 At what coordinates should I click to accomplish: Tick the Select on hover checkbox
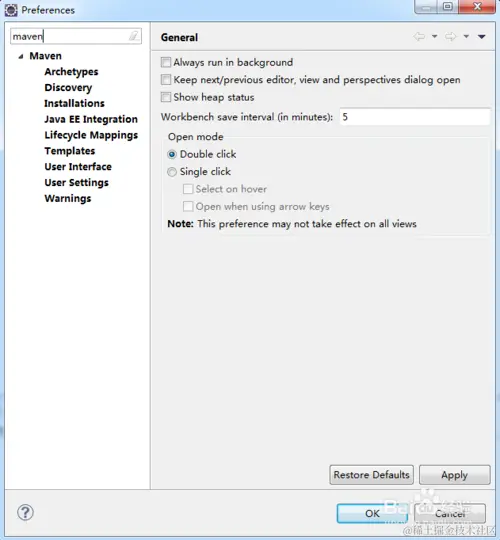click(188, 189)
